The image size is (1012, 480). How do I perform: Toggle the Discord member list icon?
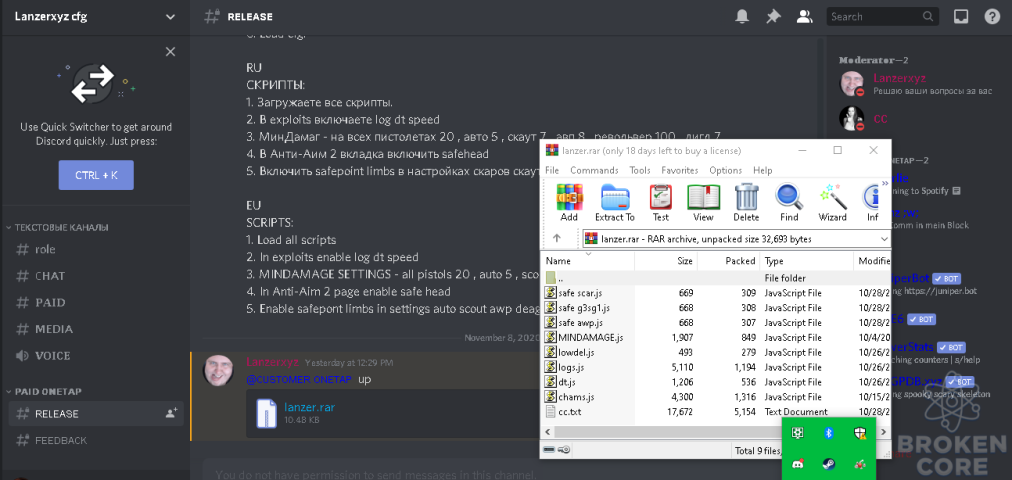804,17
